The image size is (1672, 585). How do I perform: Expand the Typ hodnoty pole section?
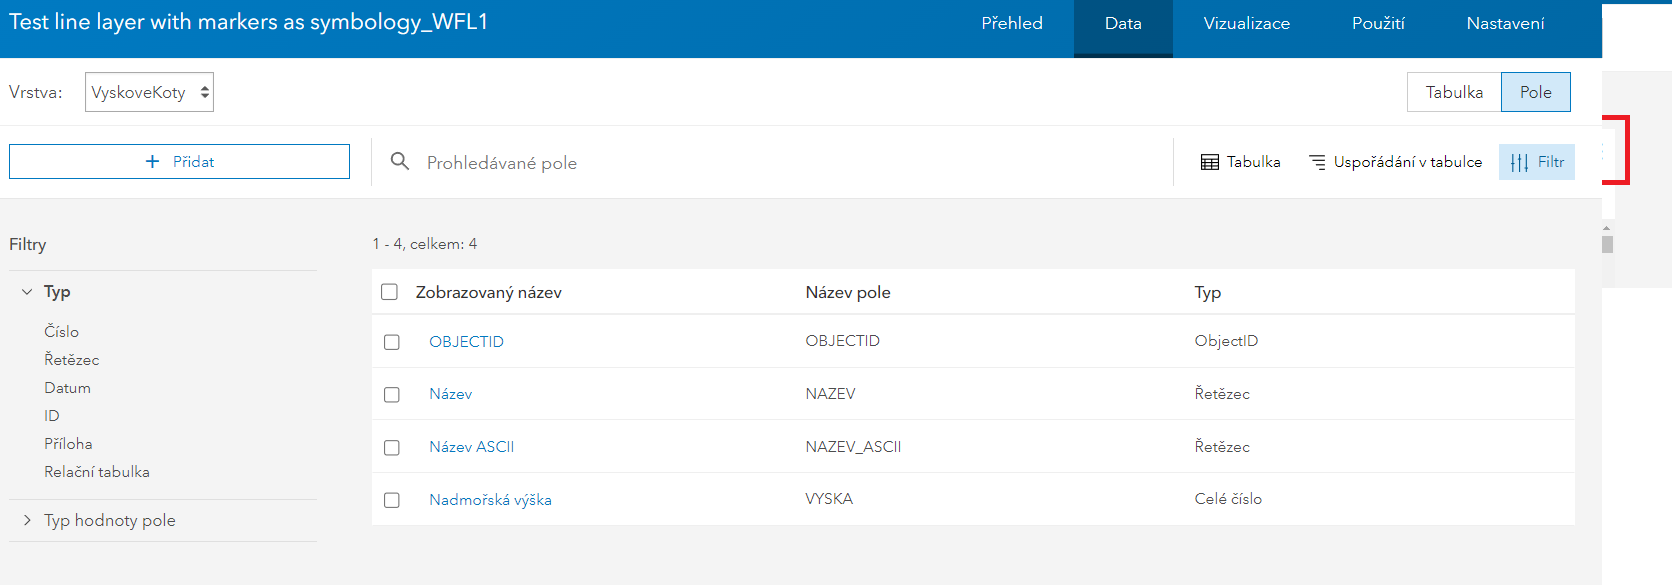(27, 520)
